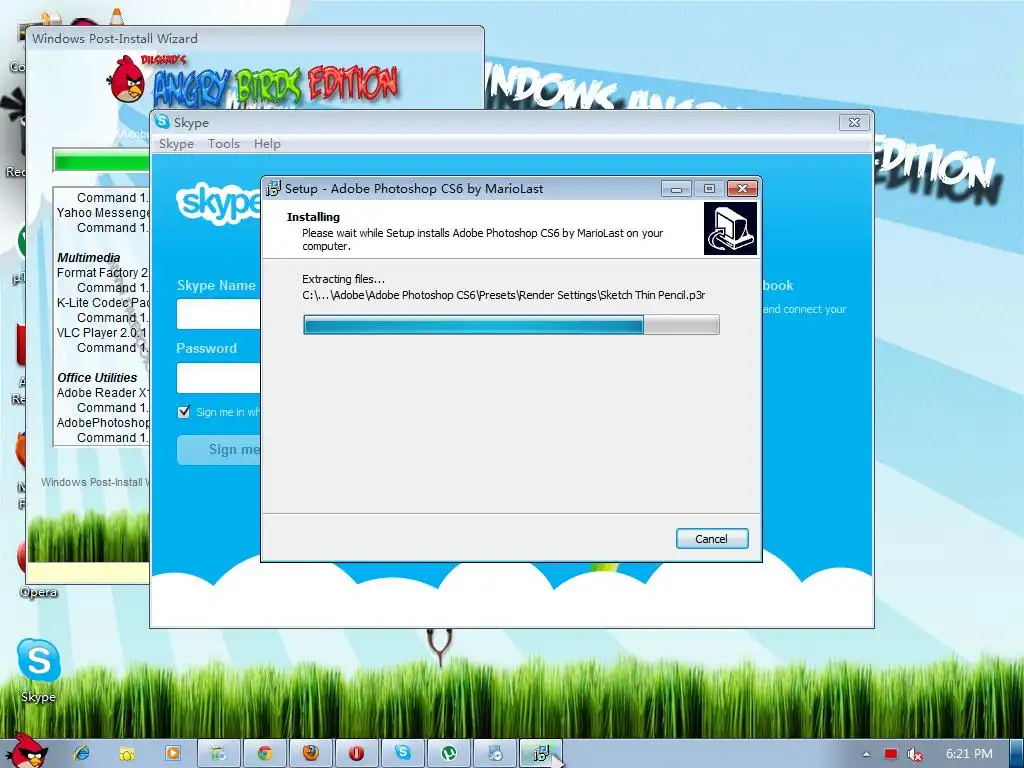Select the installer taskbar button beside uTorrent
Screen dimensions: 1024x768
click(495, 753)
